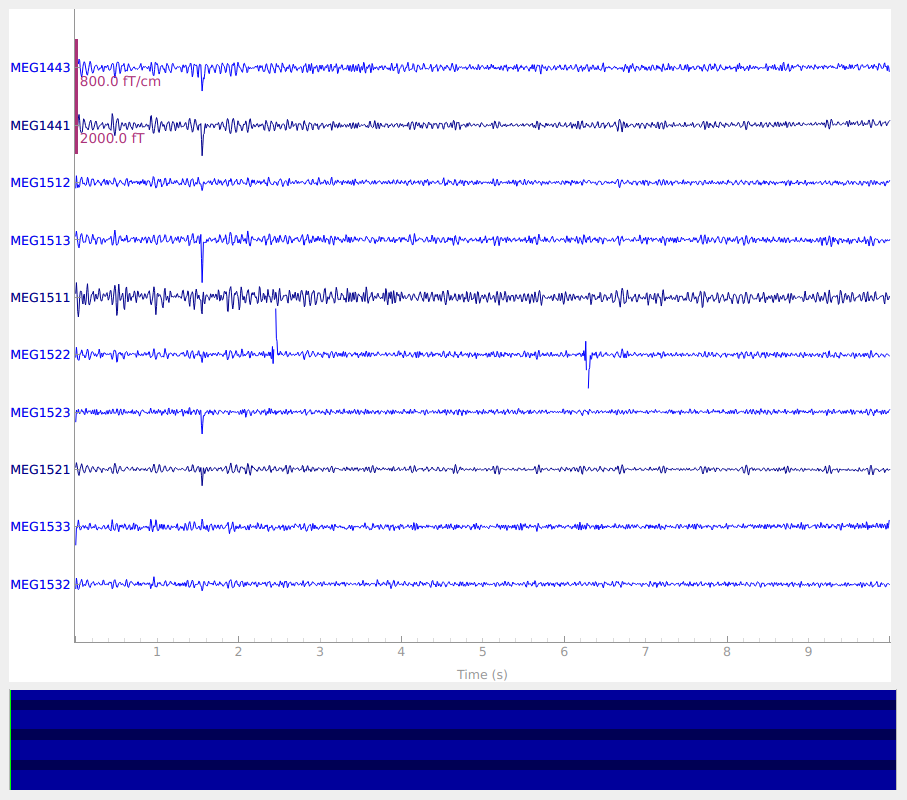Screen dimensions: 907x800
Task: Click the MEG1522 channel label
Action: click(x=40, y=355)
